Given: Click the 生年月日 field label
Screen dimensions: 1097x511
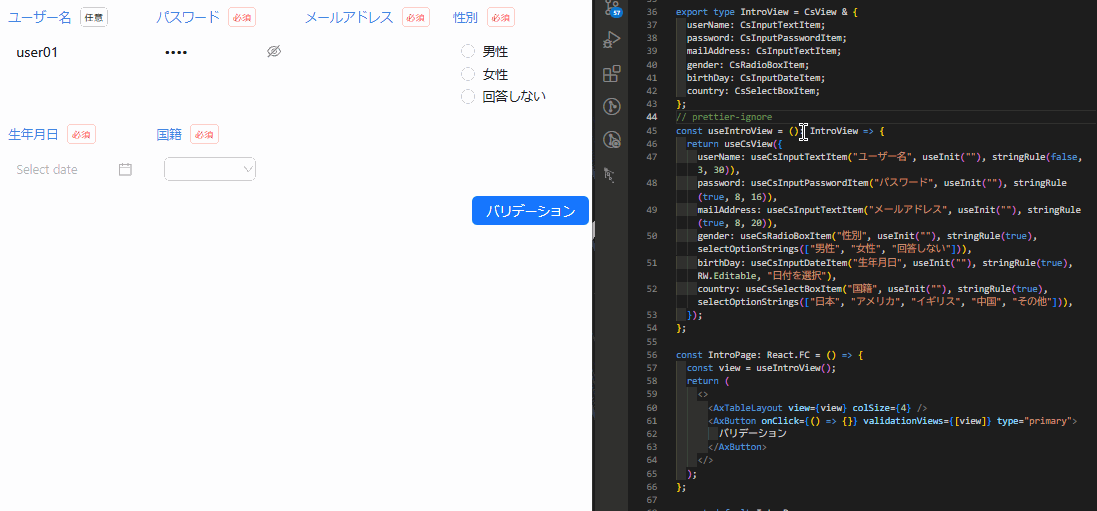Looking at the screenshot, I should coord(34,134).
